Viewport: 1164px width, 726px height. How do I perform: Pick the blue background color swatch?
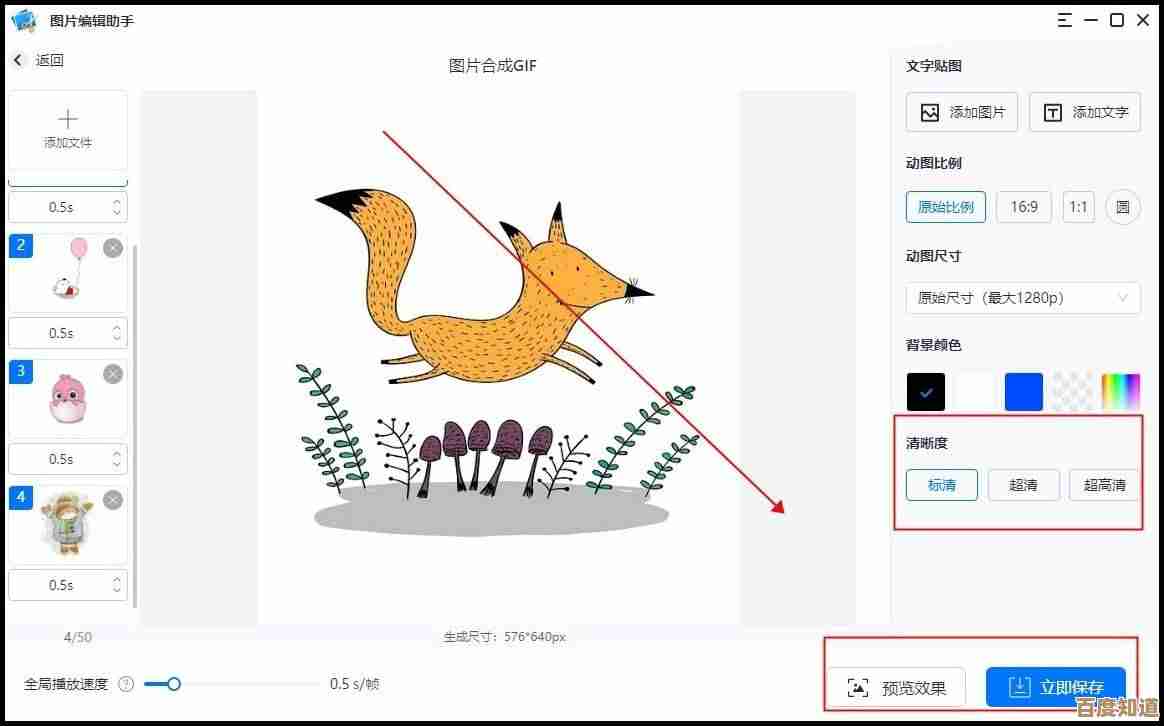click(1023, 392)
